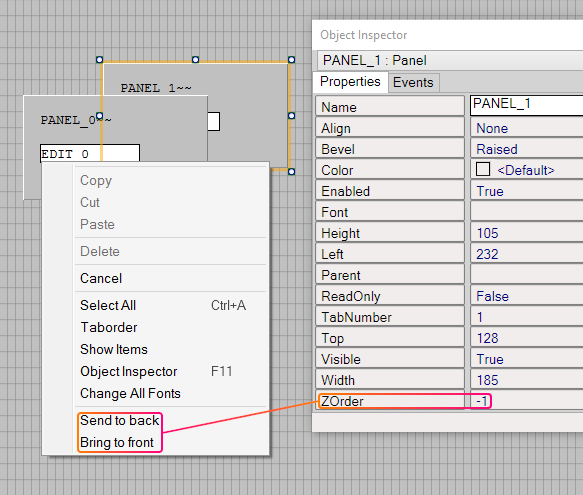Choose Bring to front
This screenshot has height=495, width=583.
[x=117, y=442]
